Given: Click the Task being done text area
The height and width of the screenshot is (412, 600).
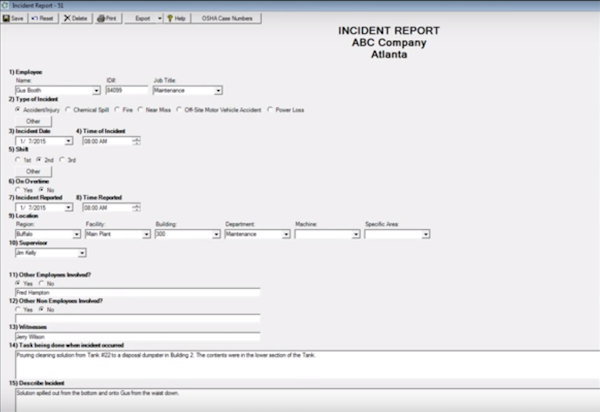Looking at the screenshot, I should tap(308, 365).
